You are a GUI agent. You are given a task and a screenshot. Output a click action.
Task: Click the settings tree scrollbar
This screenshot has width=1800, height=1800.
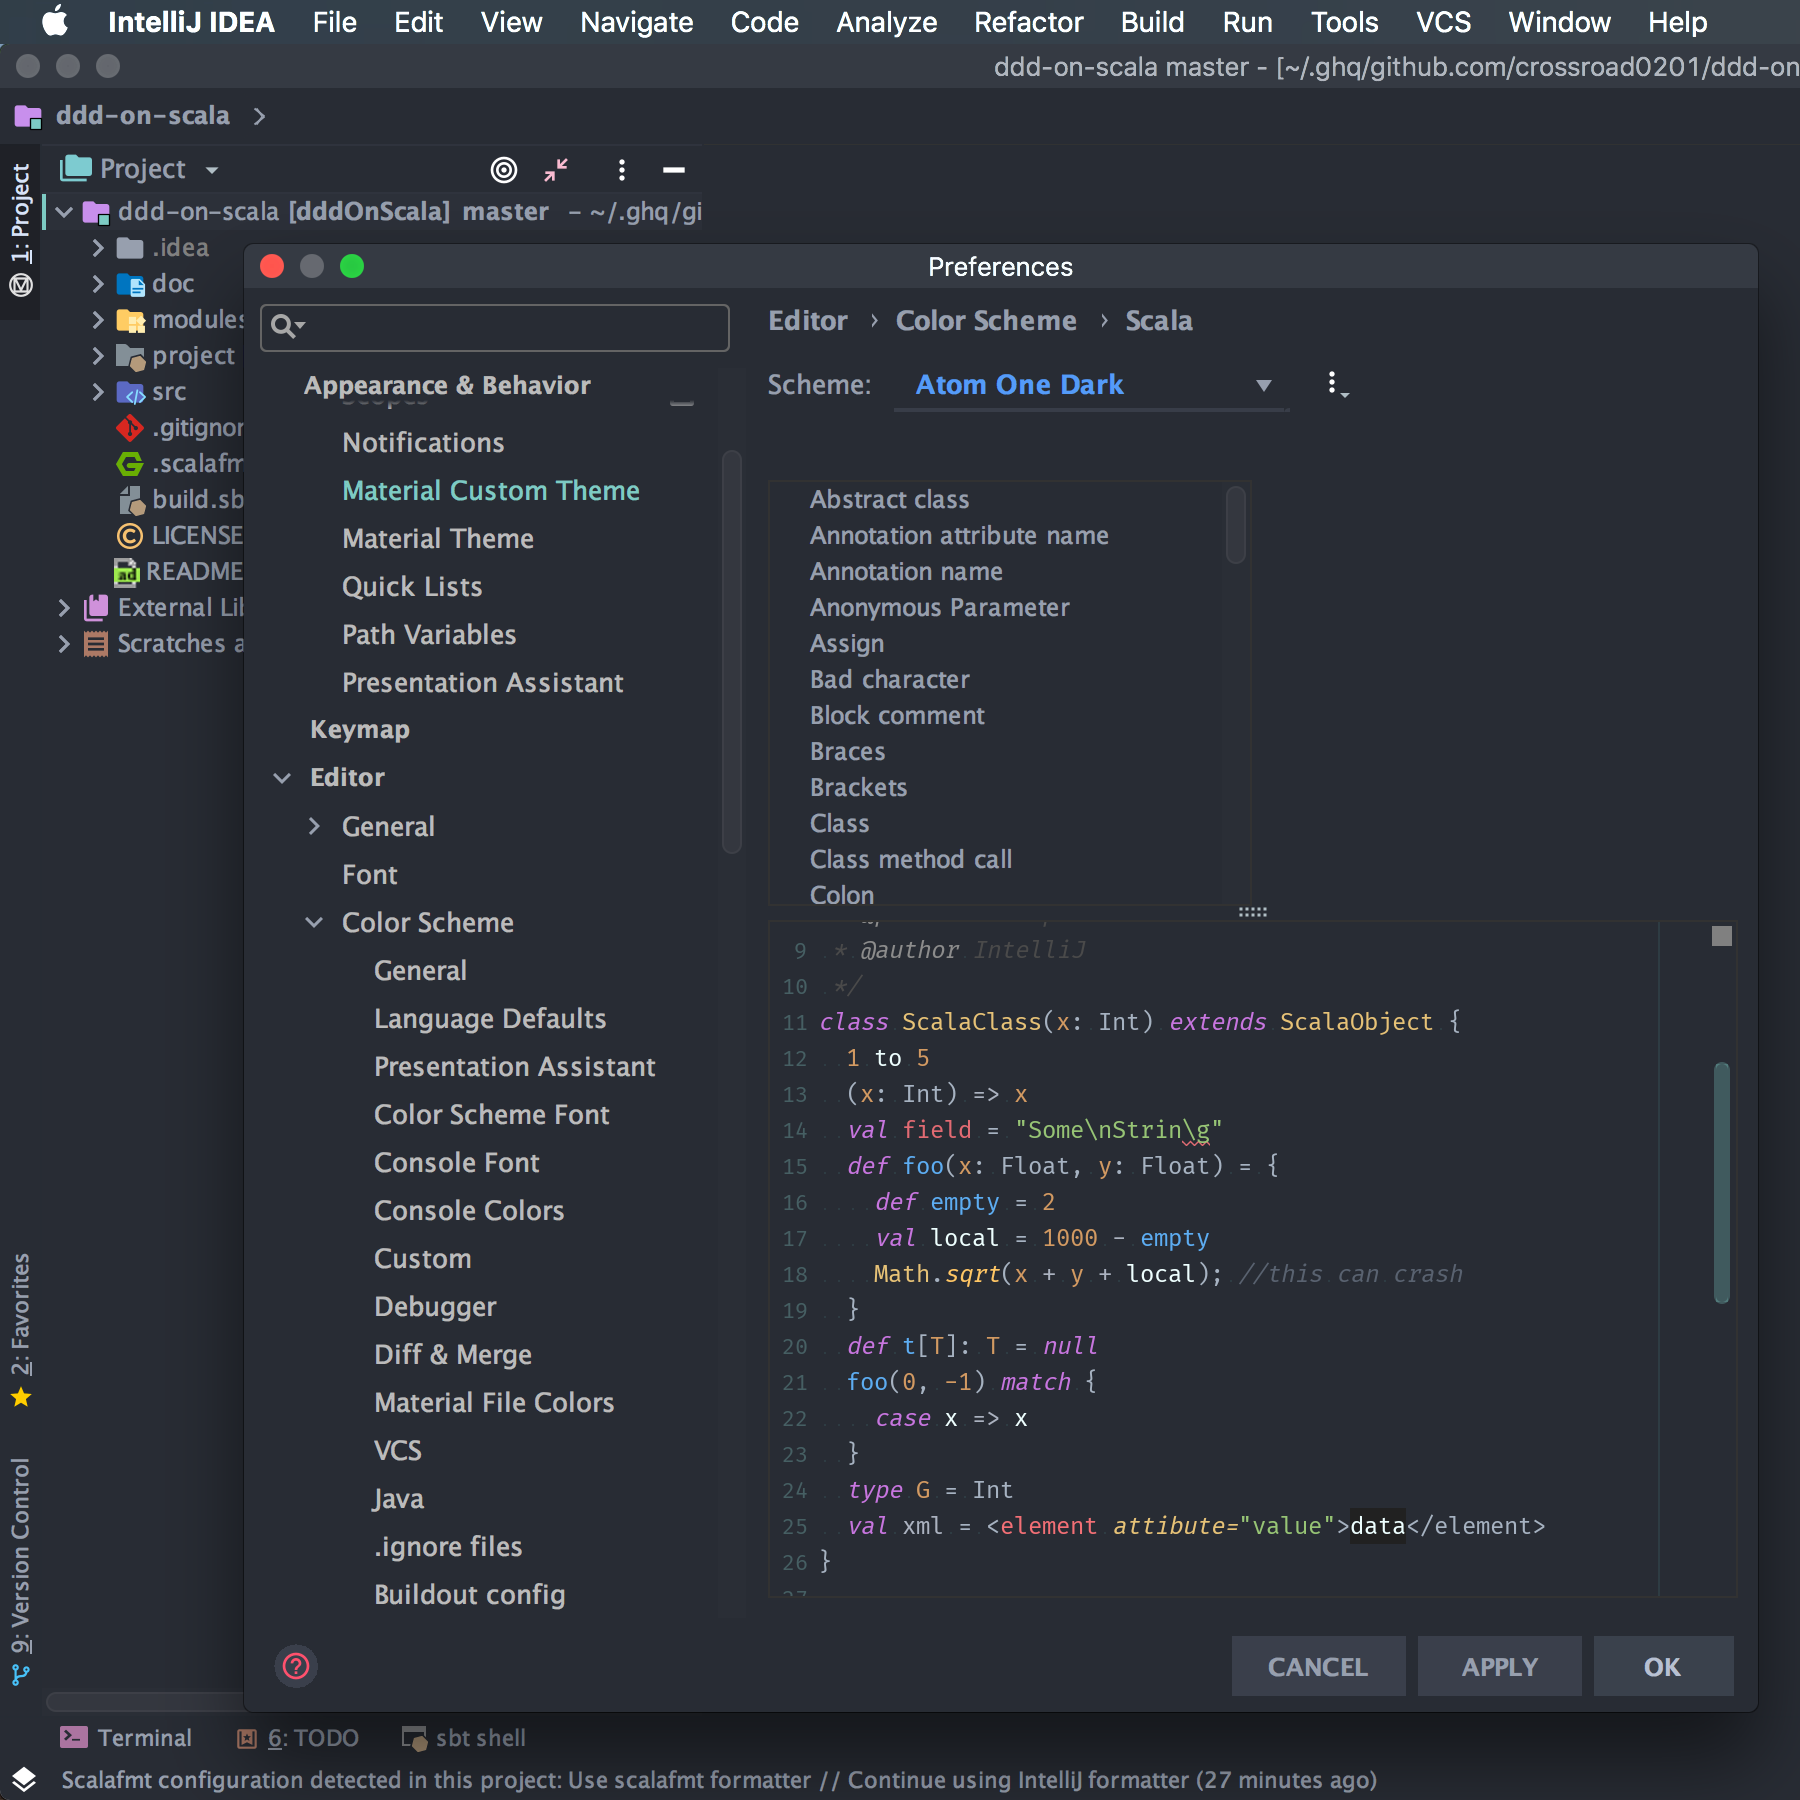(732, 652)
